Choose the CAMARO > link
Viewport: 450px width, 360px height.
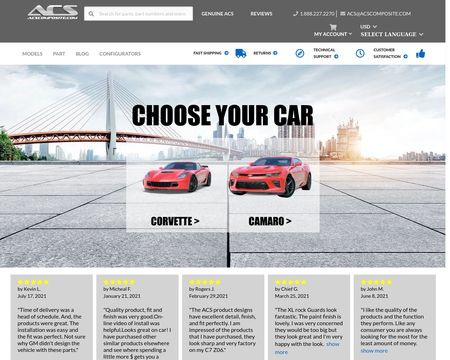click(270, 221)
